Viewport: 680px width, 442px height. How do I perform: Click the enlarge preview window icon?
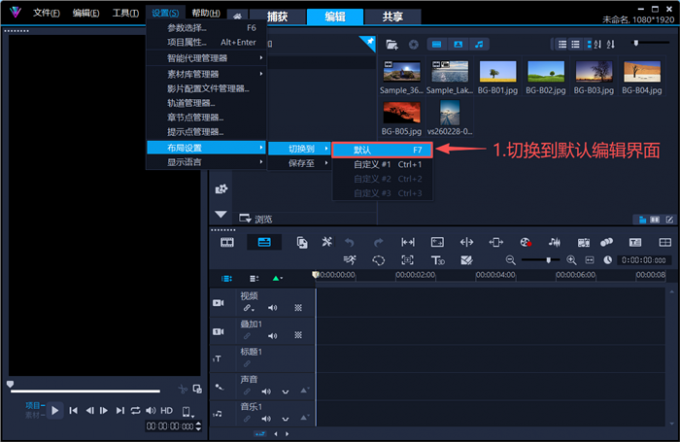[197, 389]
